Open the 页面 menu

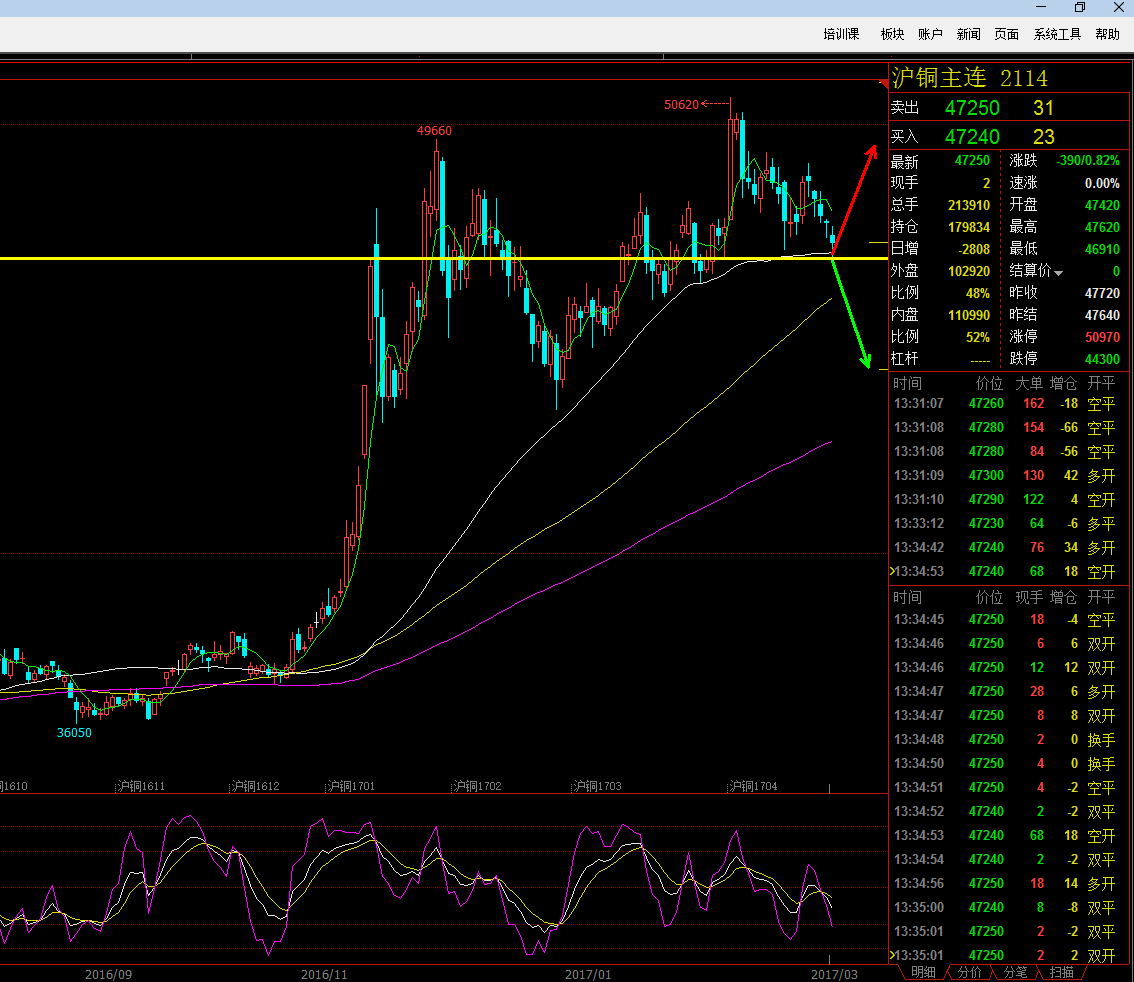pyautogui.click(x=1006, y=34)
